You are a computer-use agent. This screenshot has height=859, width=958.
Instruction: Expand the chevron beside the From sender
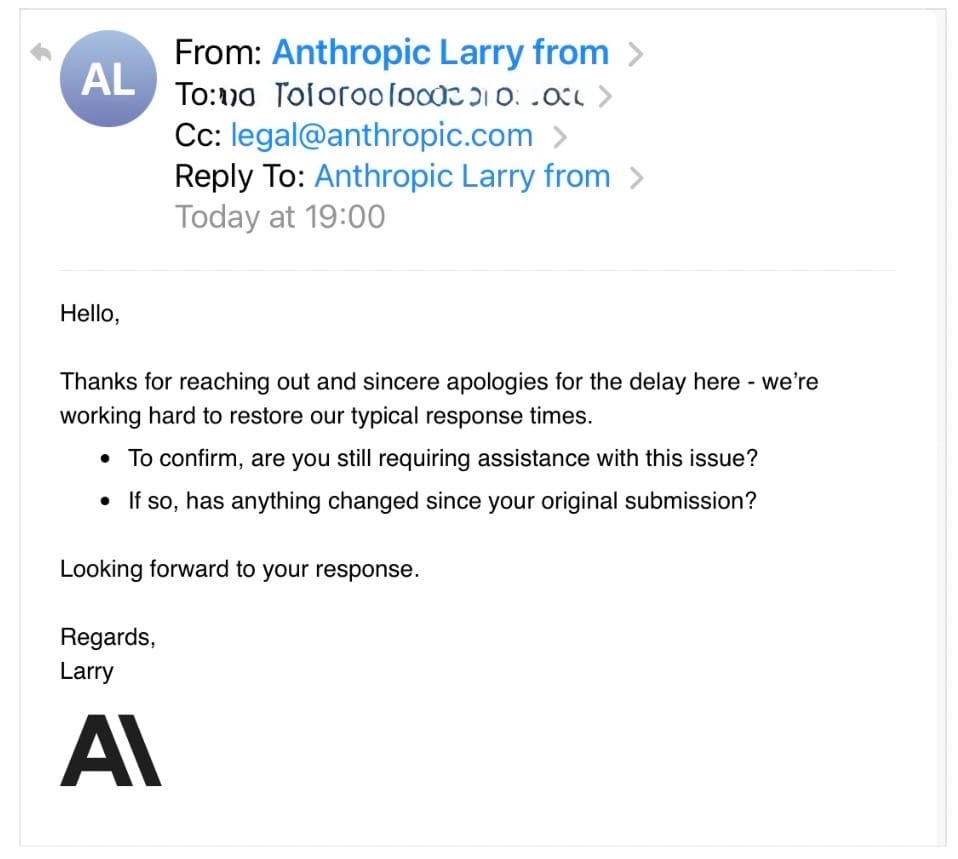click(x=633, y=54)
